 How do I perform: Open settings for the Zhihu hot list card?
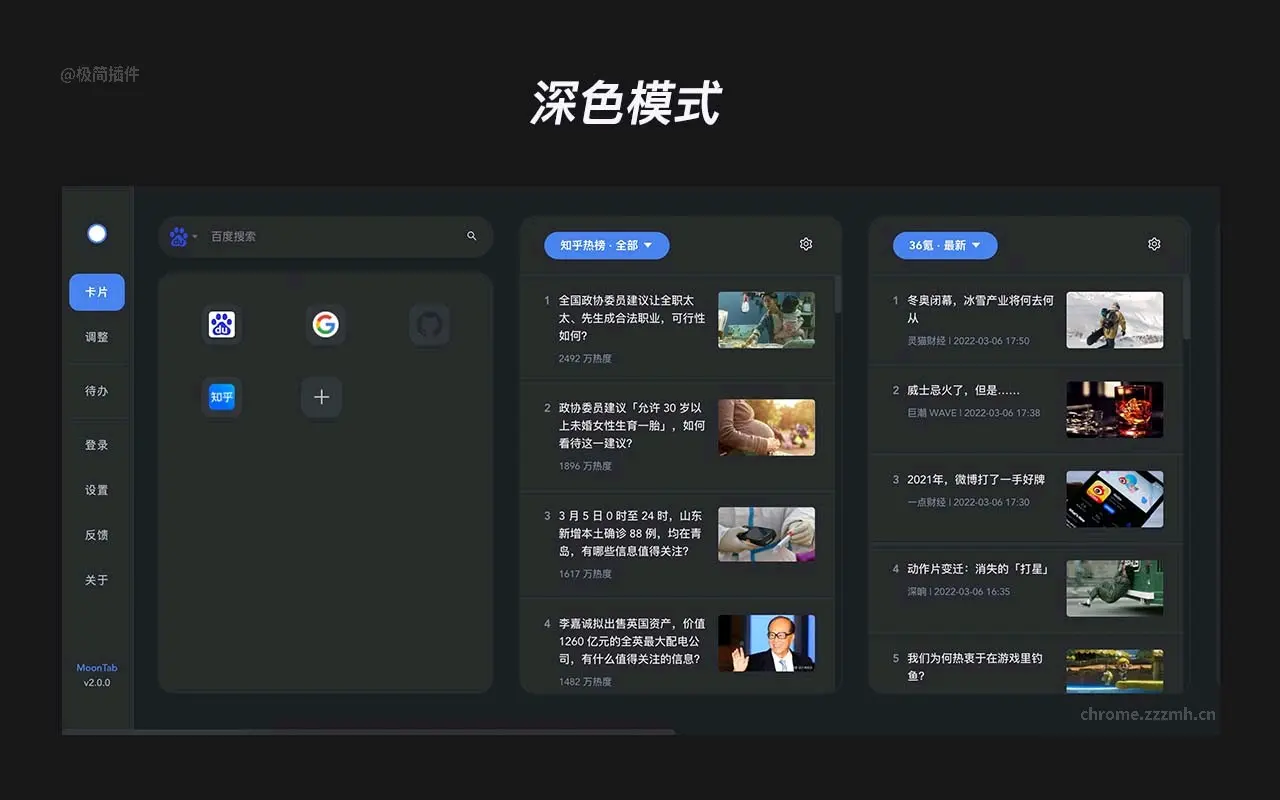click(805, 243)
